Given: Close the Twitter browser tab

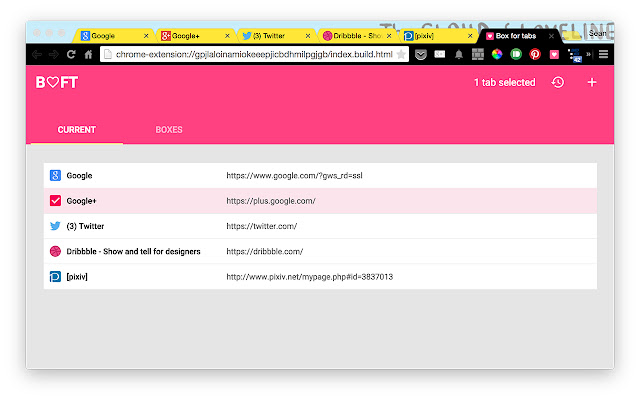Looking at the screenshot, I should tap(308, 36).
